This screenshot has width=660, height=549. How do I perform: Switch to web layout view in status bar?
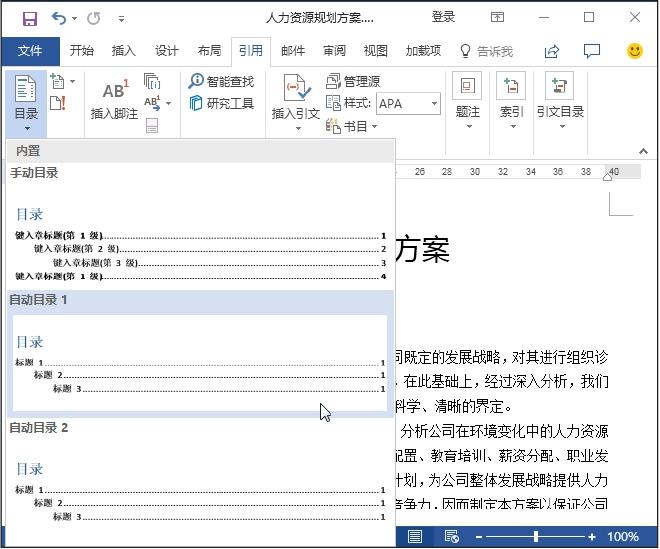[x=451, y=537]
